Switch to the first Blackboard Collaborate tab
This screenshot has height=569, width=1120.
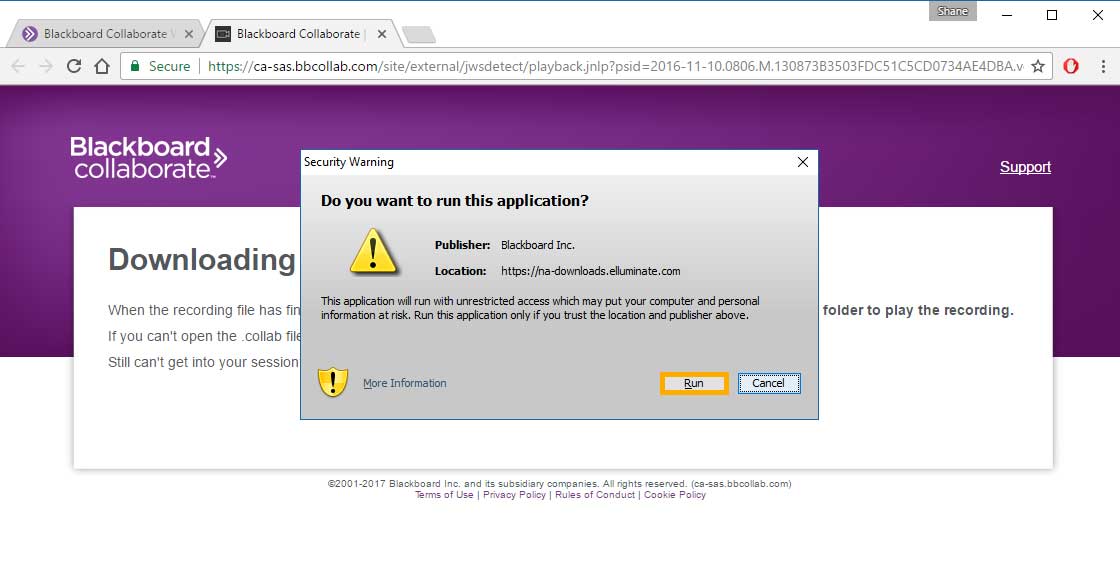(106, 34)
